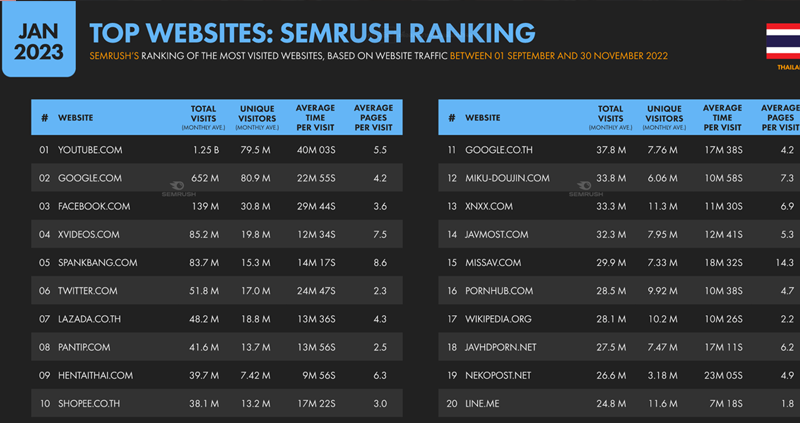The height and width of the screenshot is (423, 800).
Task: Click the 14.3 average pages value
Action: (785, 263)
